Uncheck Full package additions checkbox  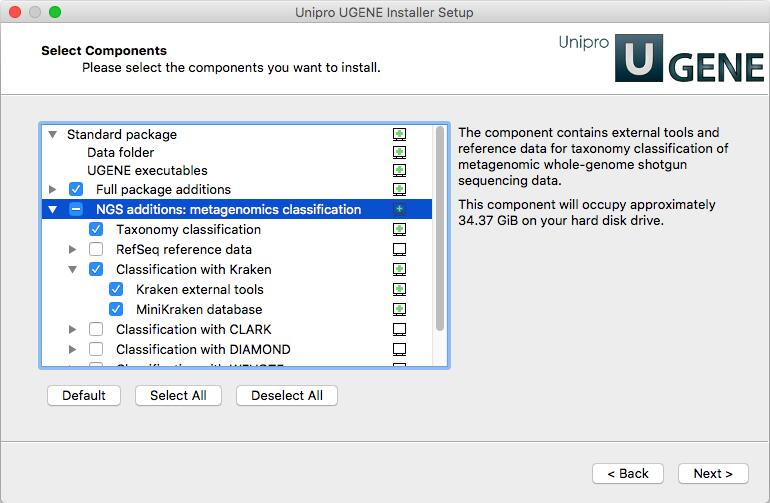[x=76, y=189]
